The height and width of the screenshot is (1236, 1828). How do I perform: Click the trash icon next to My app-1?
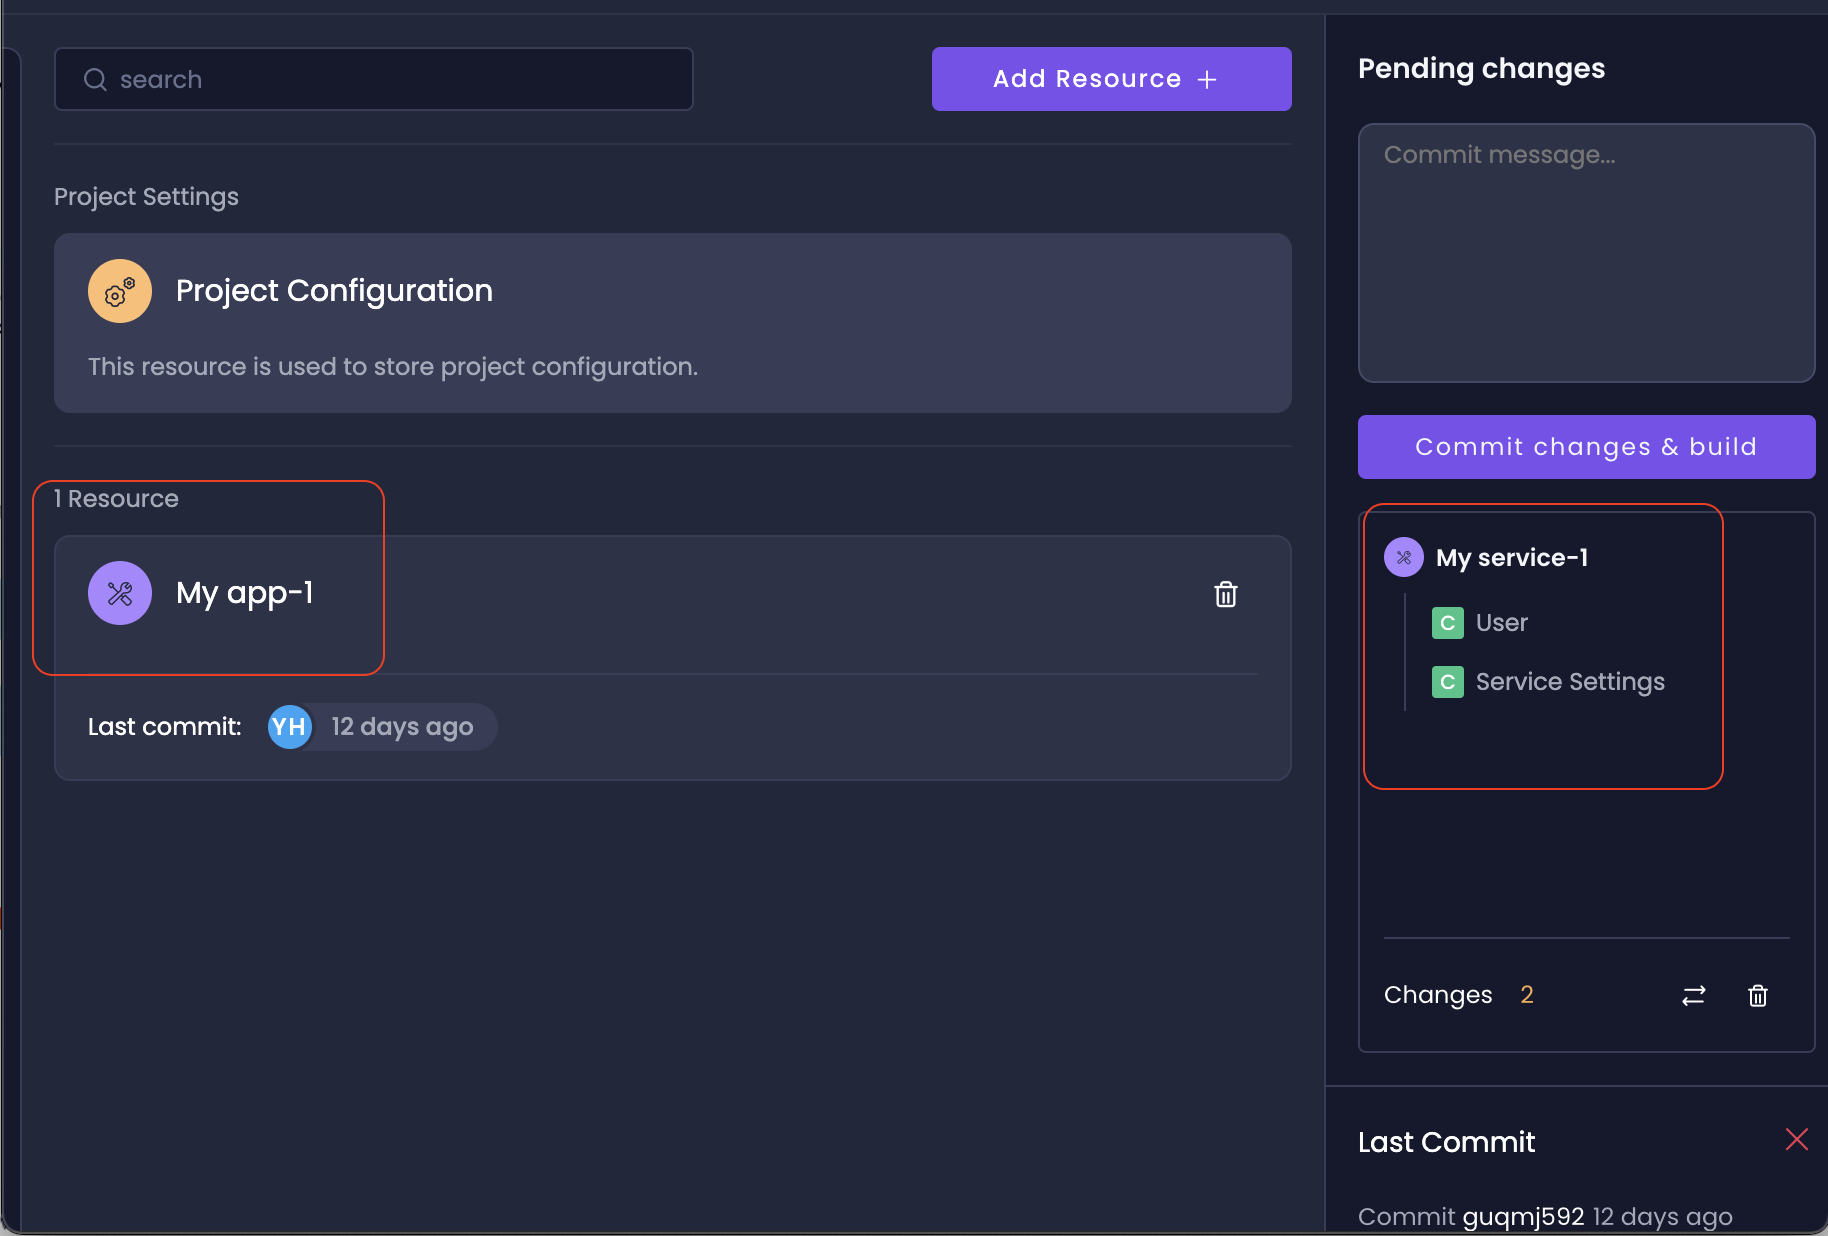1226,594
